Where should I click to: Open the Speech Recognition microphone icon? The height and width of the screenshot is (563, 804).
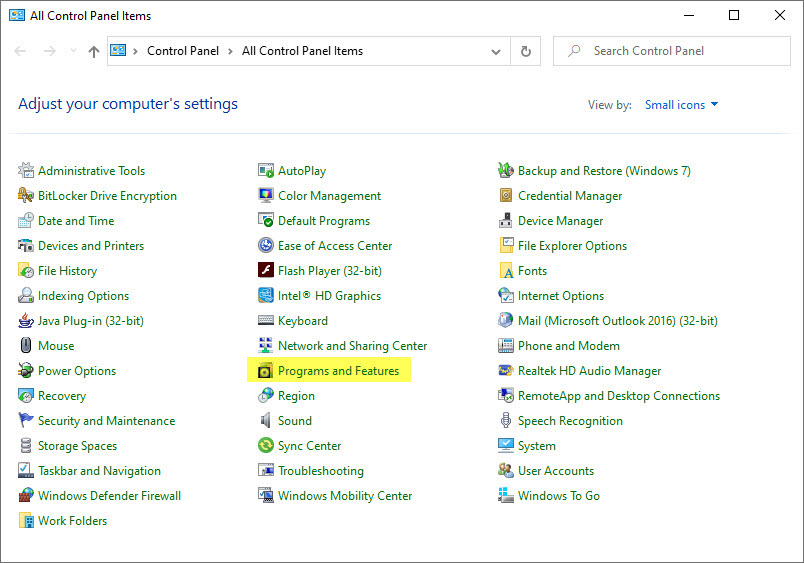coord(506,420)
